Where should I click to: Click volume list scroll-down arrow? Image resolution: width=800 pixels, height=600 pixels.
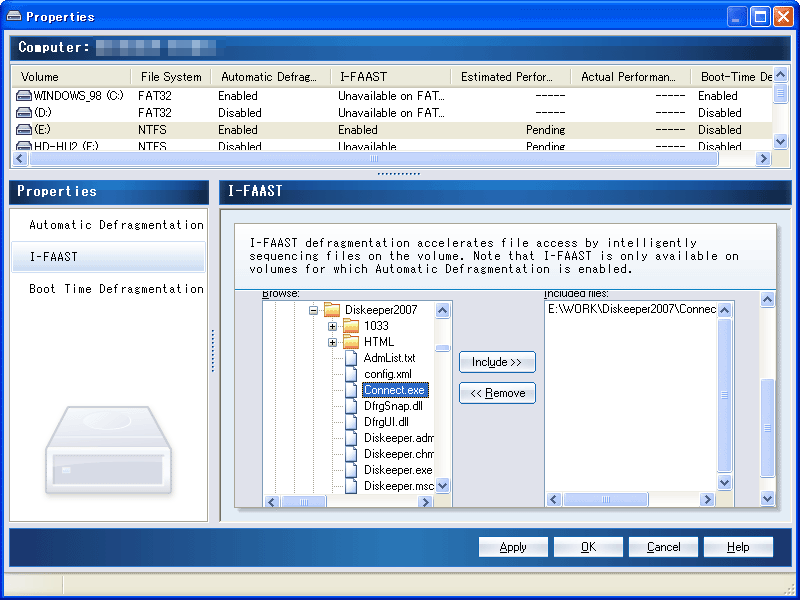click(780, 141)
